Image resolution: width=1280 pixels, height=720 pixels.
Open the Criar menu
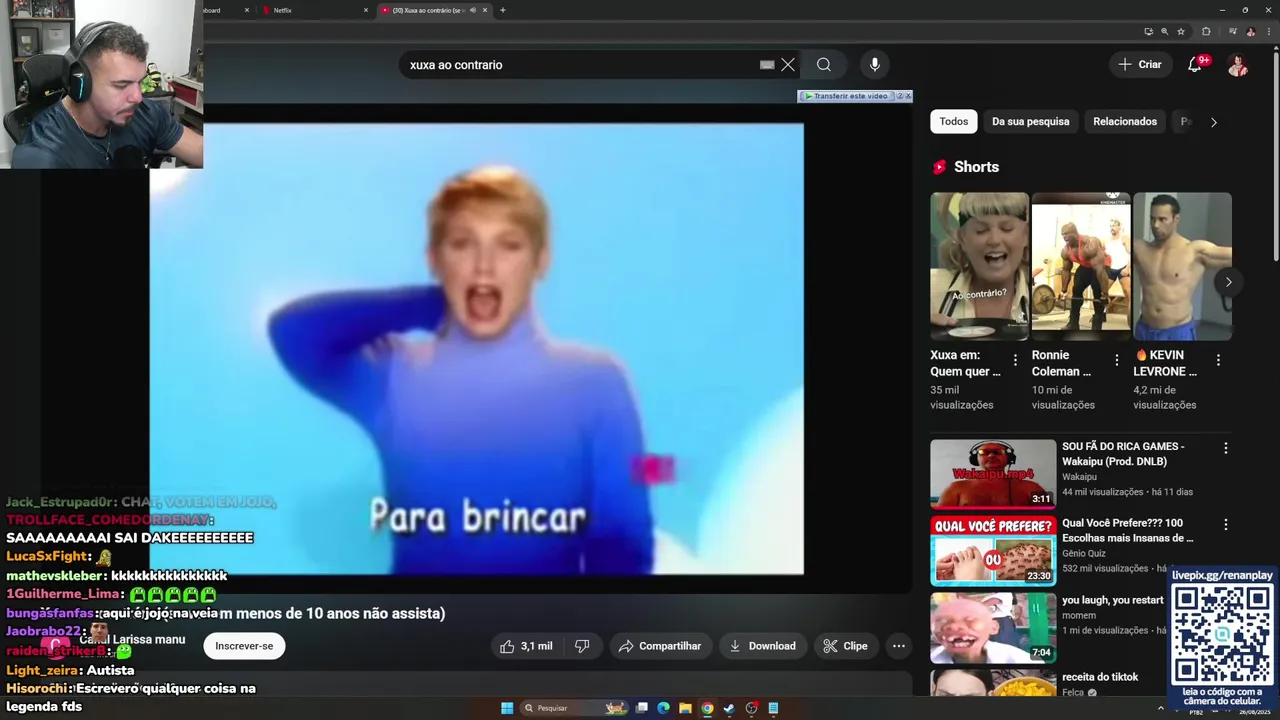coord(1140,64)
